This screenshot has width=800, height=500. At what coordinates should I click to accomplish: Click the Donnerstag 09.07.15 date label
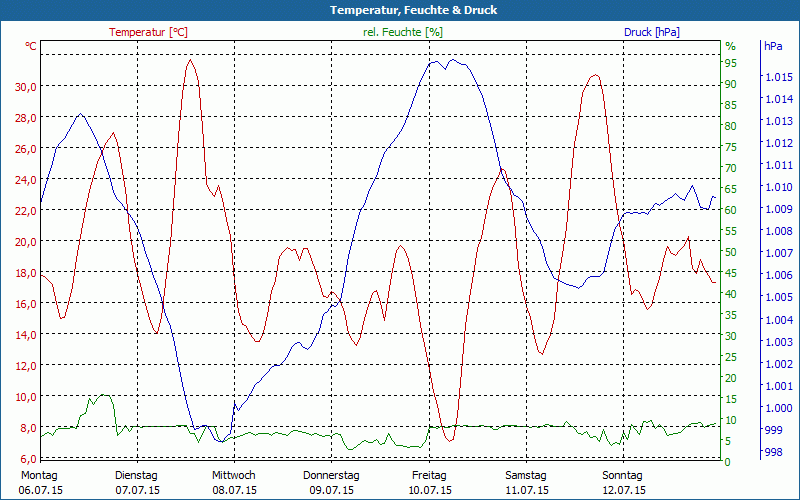pyautogui.click(x=331, y=482)
